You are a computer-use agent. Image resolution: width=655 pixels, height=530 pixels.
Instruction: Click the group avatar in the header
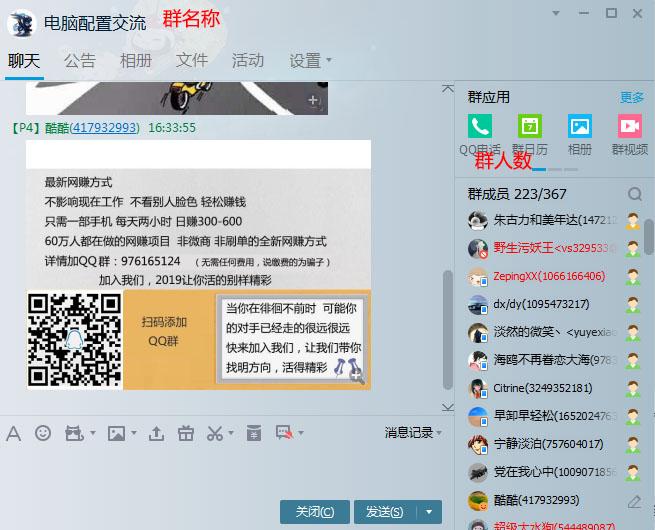[x=21, y=23]
